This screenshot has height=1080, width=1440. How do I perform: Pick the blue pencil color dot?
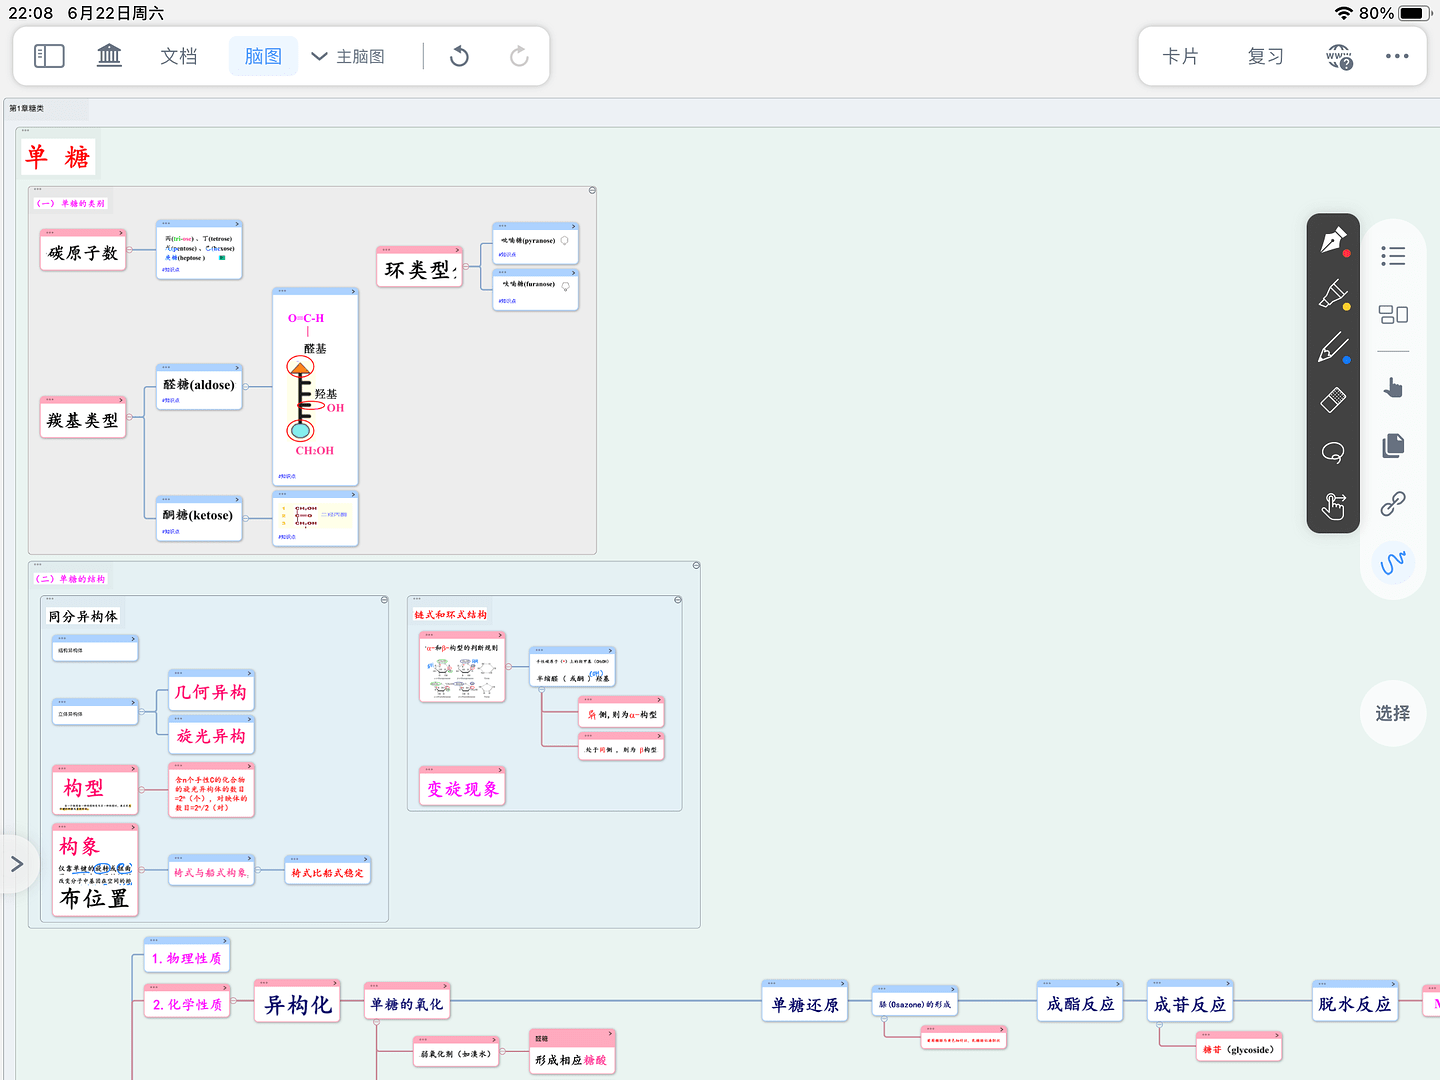click(x=1346, y=360)
